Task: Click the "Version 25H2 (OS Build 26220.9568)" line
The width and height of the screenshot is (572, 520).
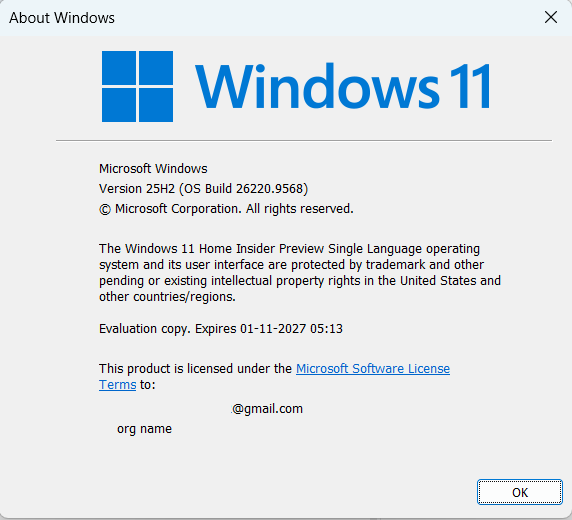Action: point(203,189)
